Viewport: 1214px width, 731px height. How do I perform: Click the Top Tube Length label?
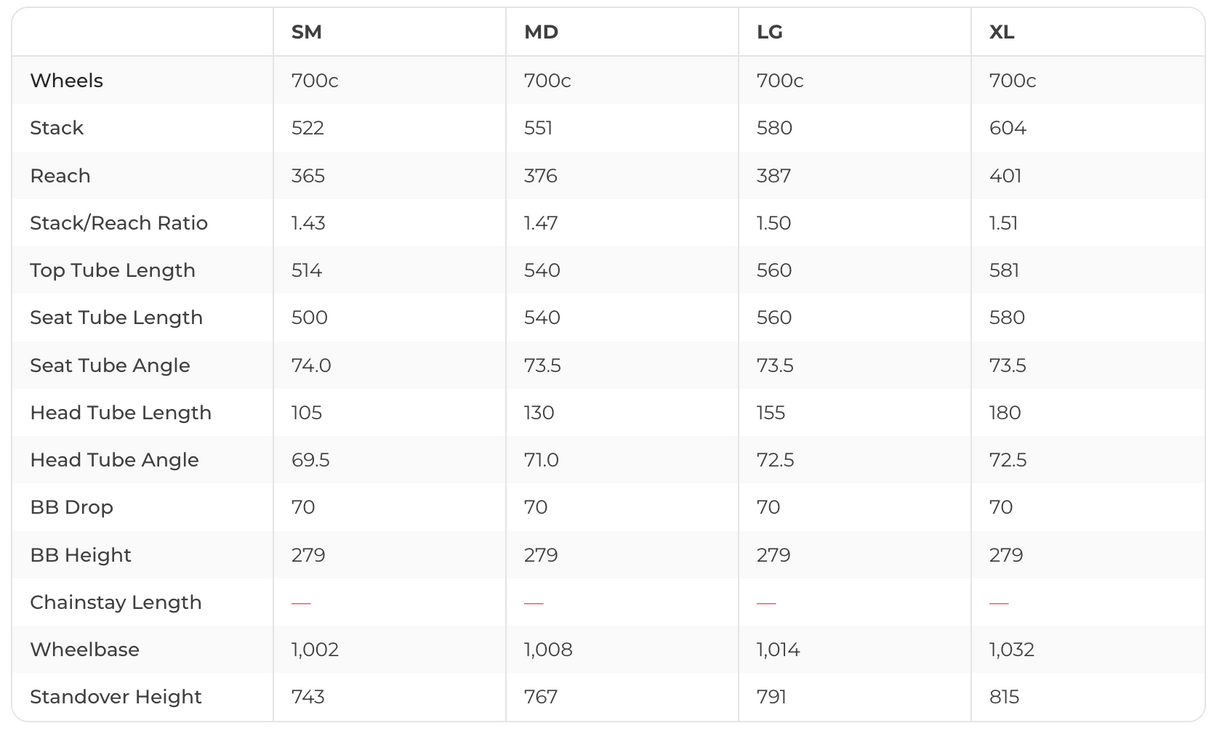tap(112, 270)
